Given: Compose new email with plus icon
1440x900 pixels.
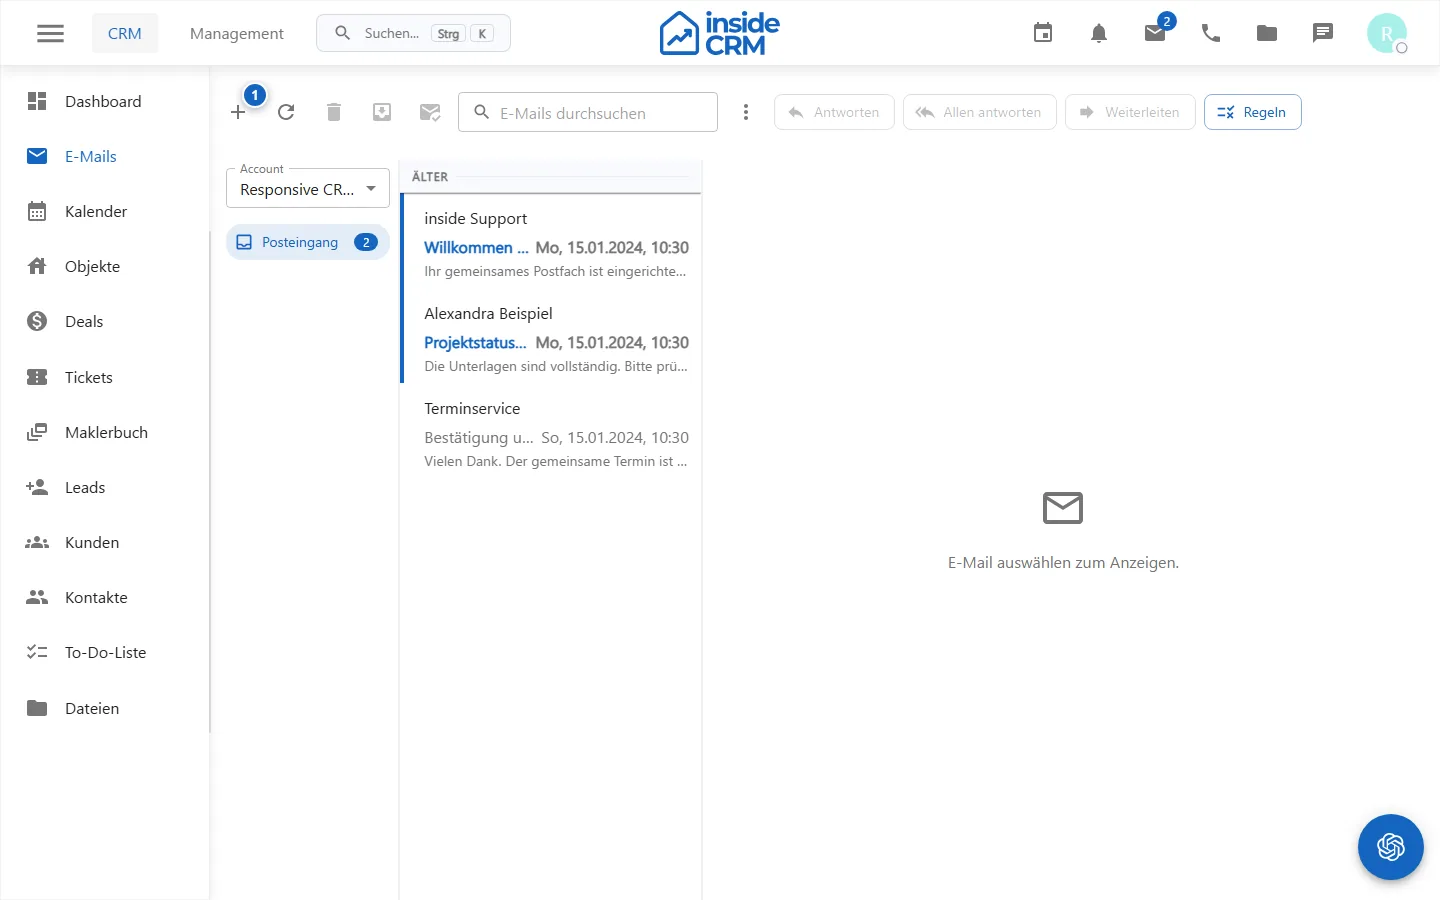Looking at the screenshot, I should (x=238, y=112).
